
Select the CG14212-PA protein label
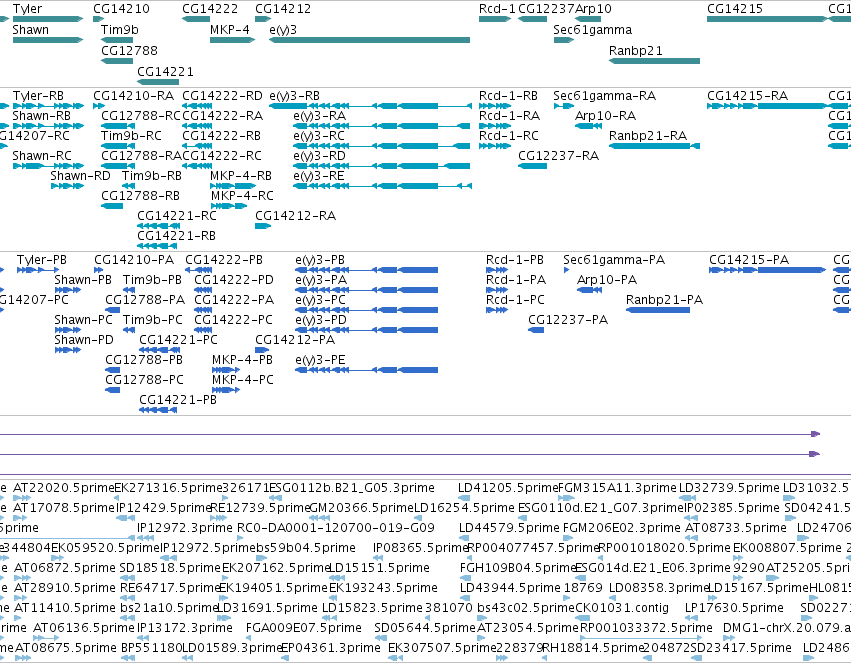[x=295, y=340]
